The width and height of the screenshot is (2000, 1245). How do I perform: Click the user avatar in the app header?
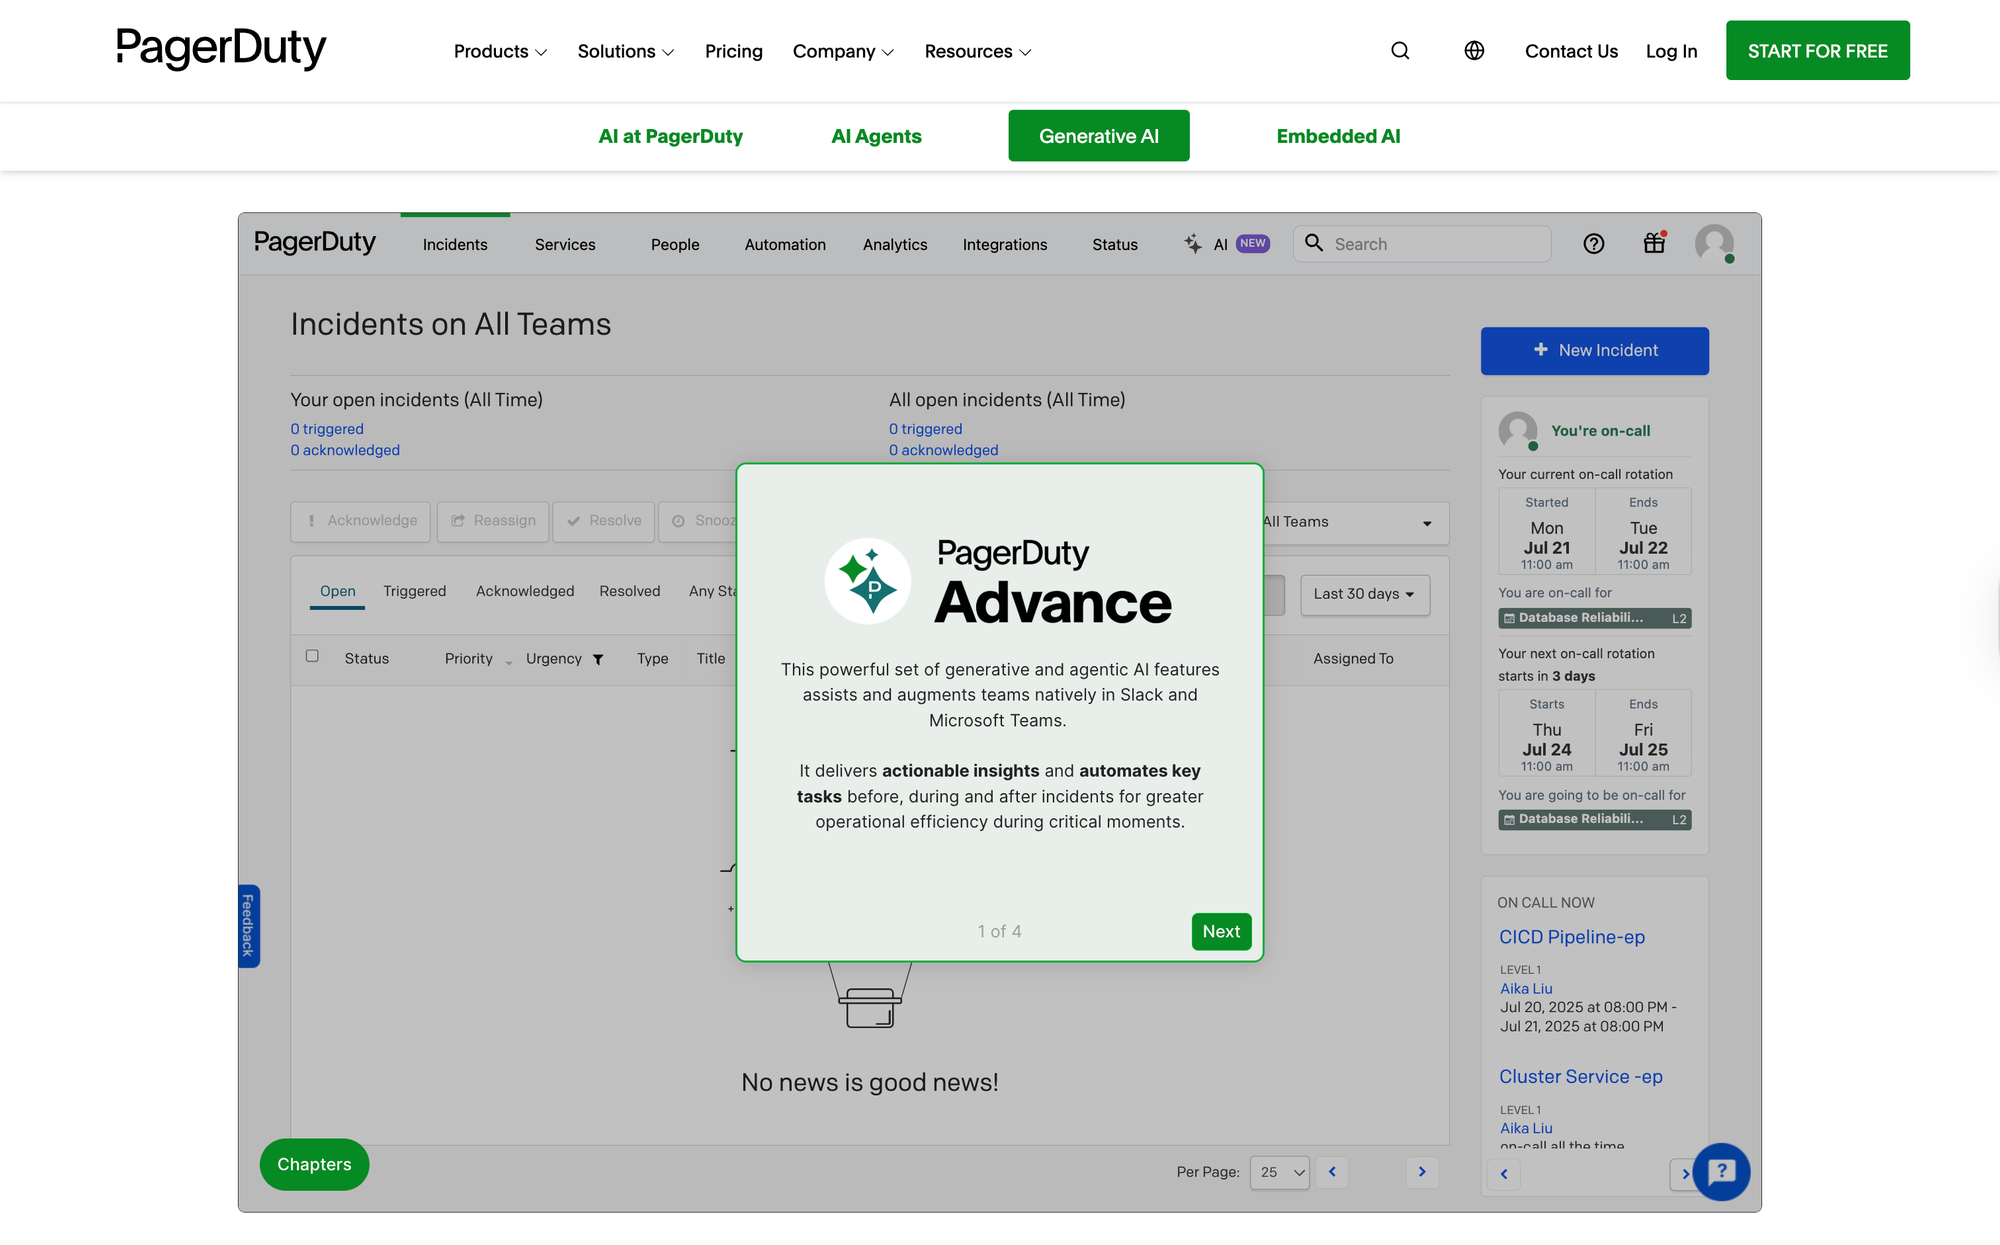(x=1714, y=243)
